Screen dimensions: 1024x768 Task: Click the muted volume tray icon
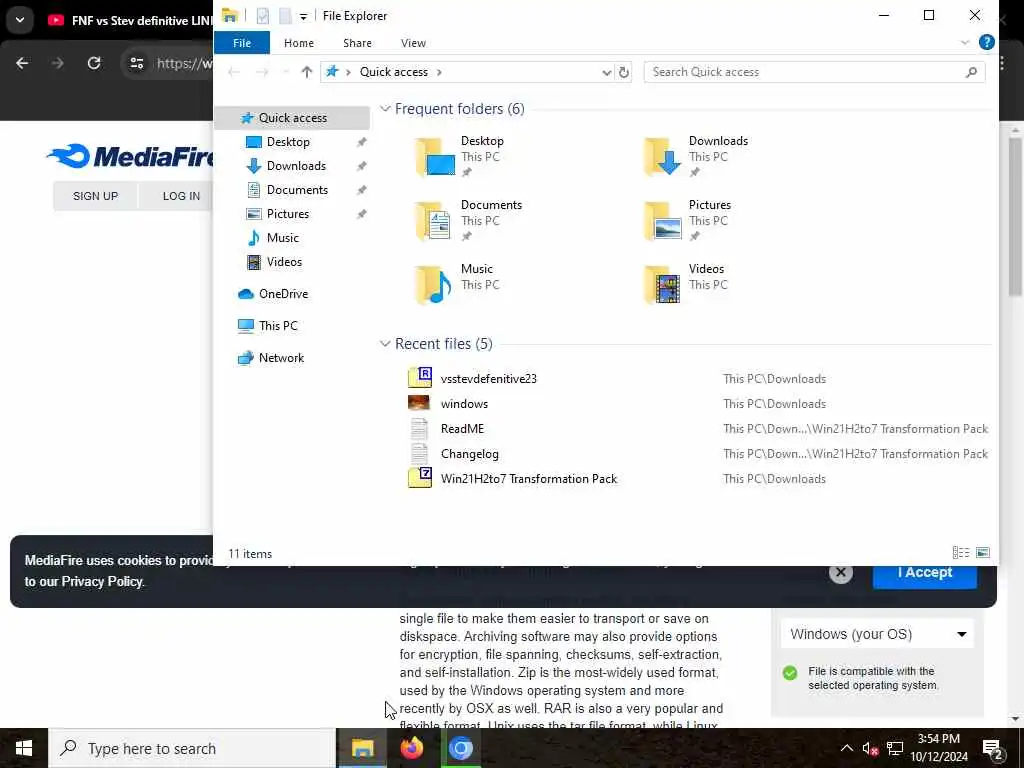(870, 748)
